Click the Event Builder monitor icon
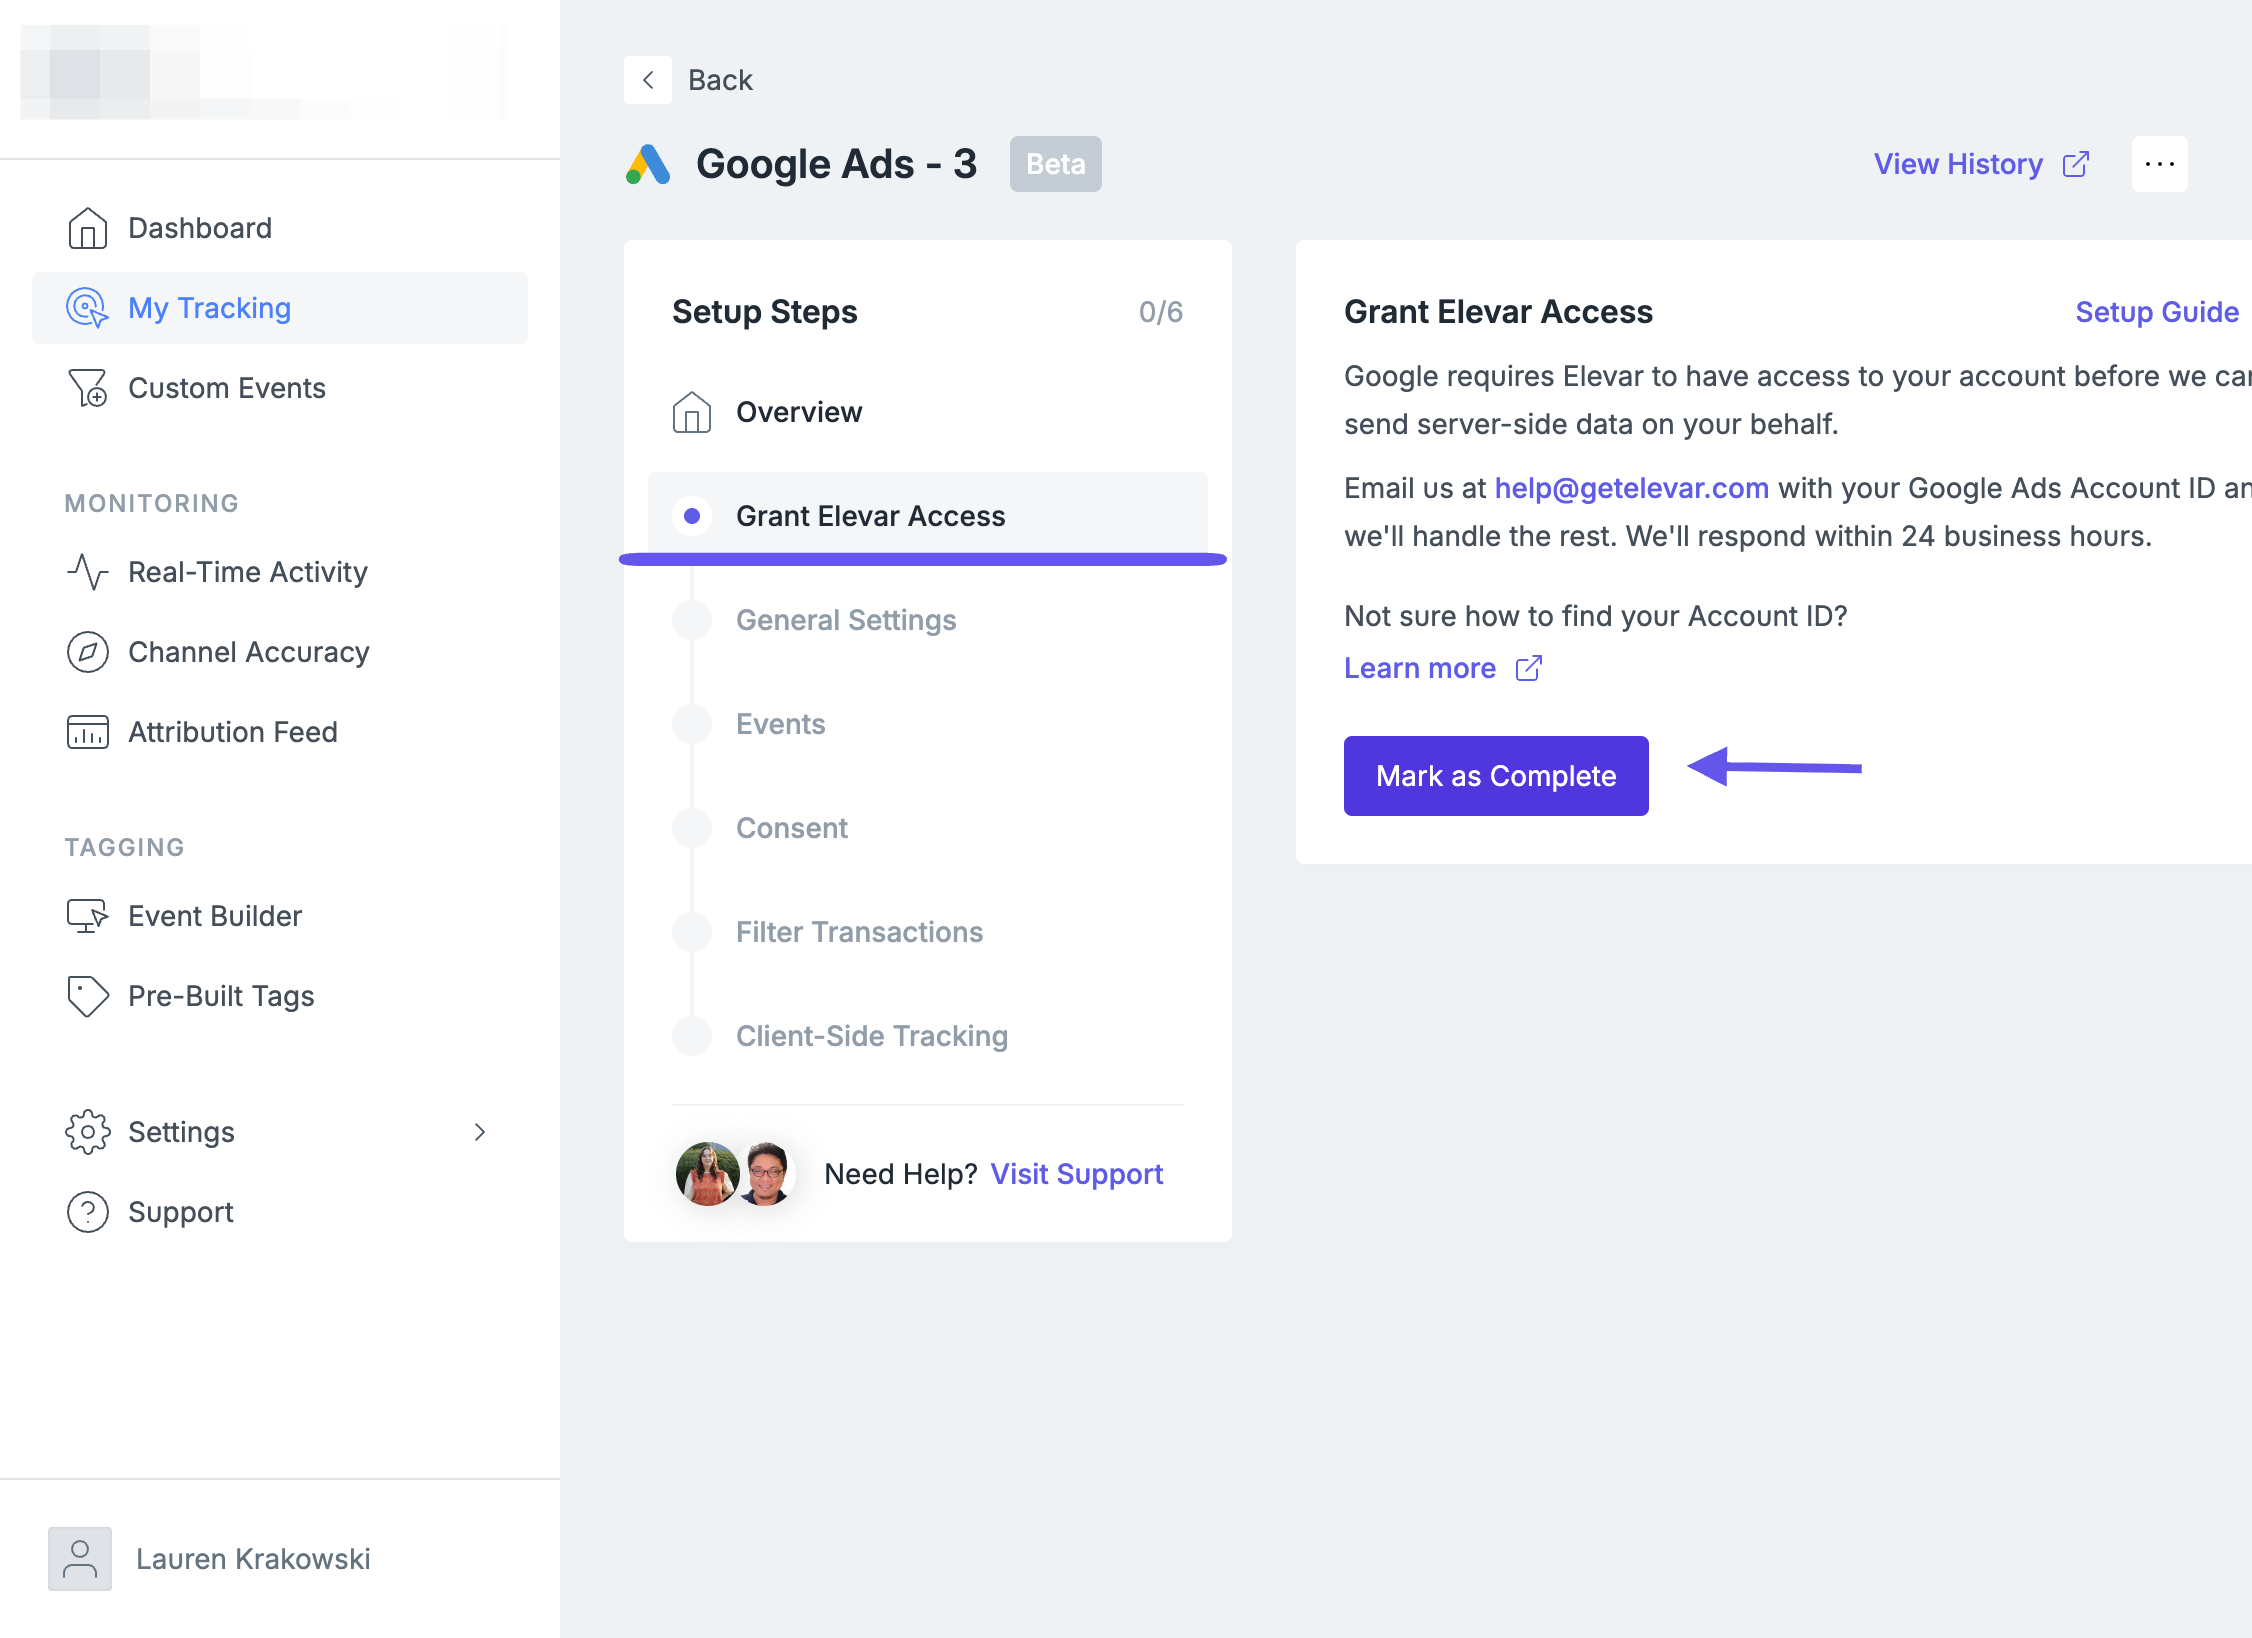This screenshot has height=1638, width=2252. pos(88,916)
